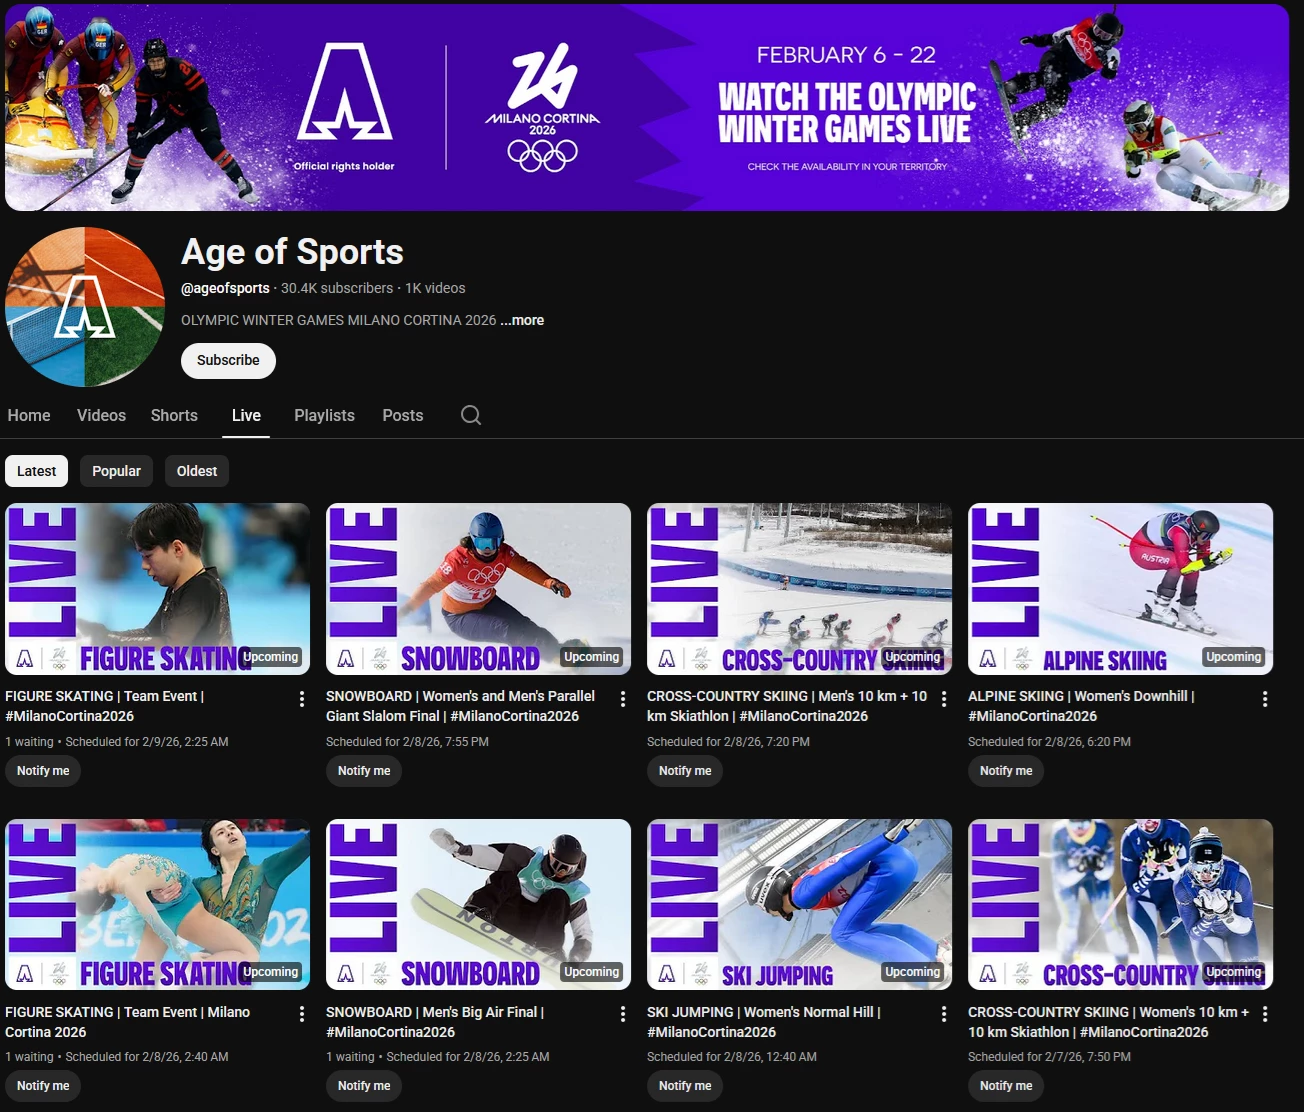
Task: Click the Age of Sports channel name
Action: tap(292, 252)
